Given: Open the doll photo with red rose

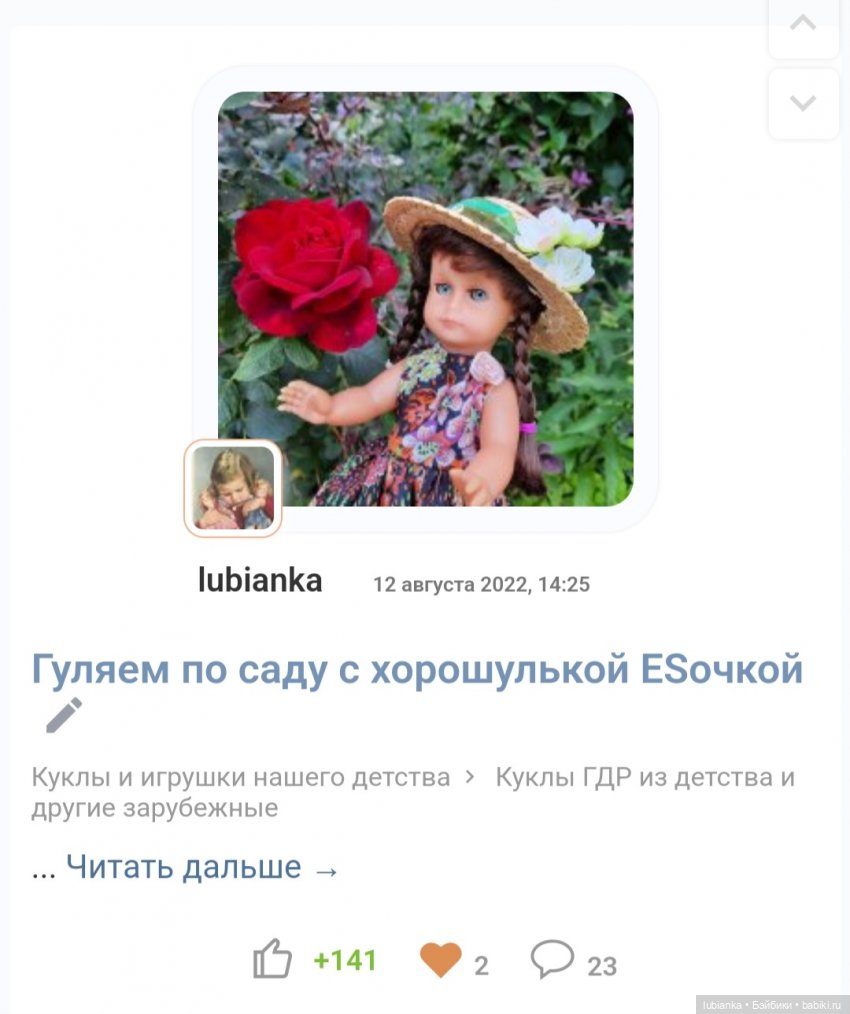Looking at the screenshot, I should click(x=426, y=299).
